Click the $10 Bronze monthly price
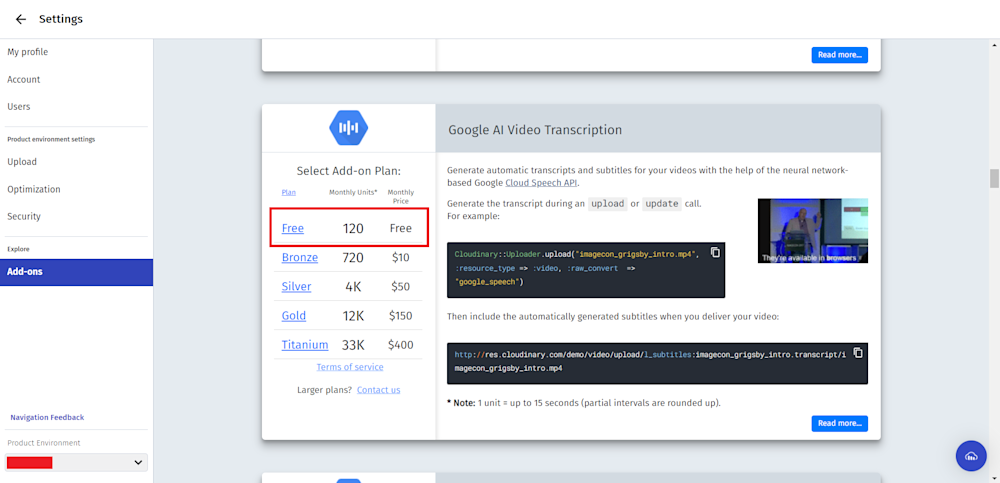Screen dimensions: 1000x483 tap(401, 258)
